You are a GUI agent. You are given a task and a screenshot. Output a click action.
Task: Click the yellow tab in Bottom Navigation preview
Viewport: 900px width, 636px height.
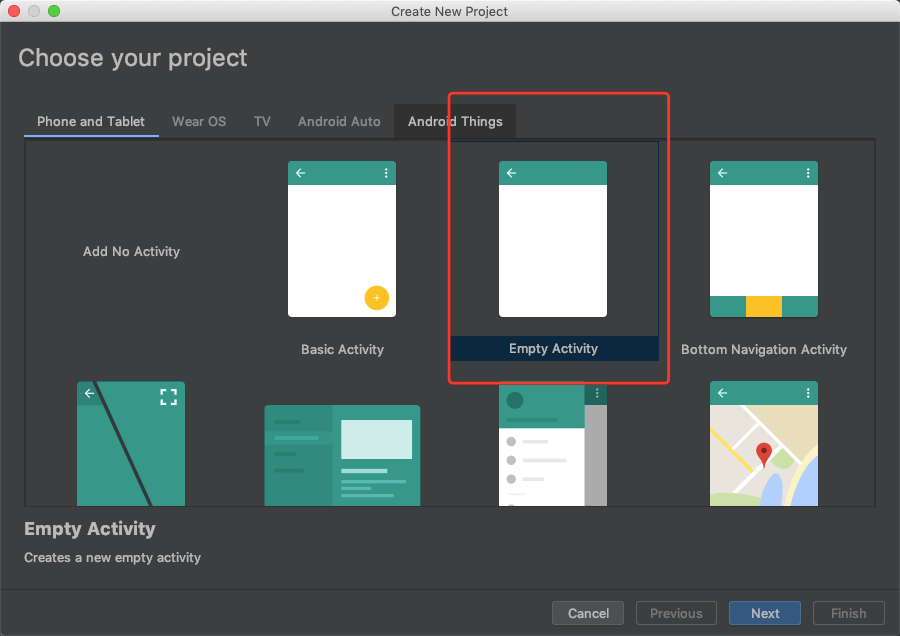(764, 307)
